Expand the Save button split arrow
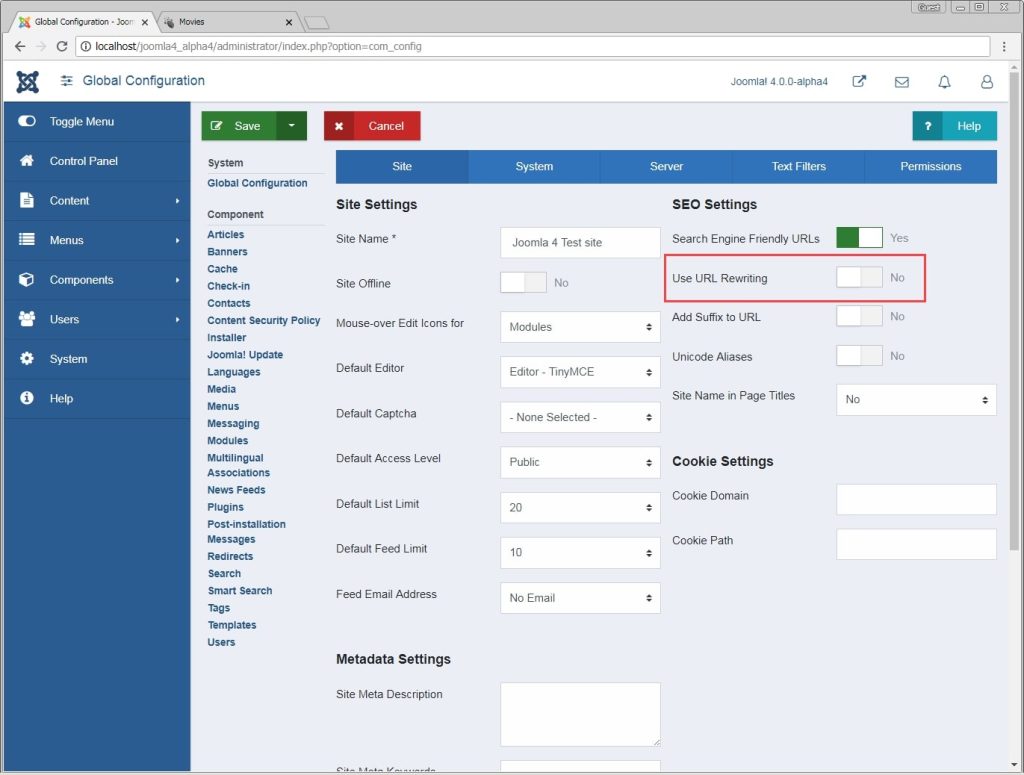This screenshot has height=775, width=1024. pyautogui.click(x=291, y=126)
